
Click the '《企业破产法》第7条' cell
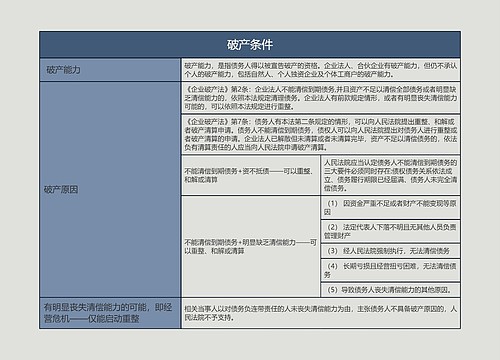[x=321, y=134]
